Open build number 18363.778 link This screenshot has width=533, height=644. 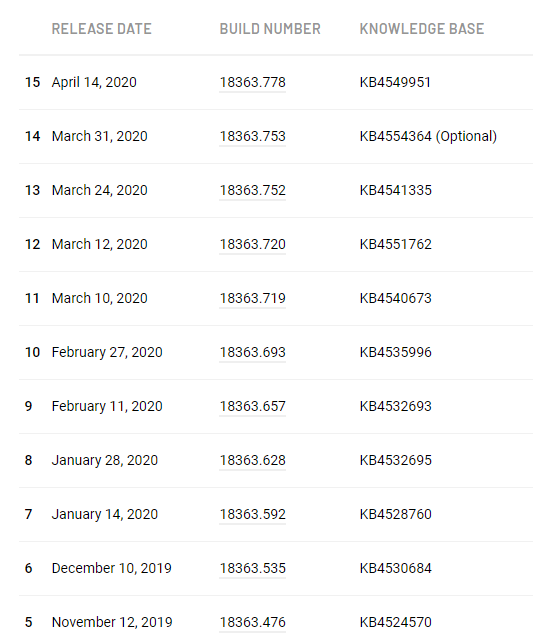[253, 82]
